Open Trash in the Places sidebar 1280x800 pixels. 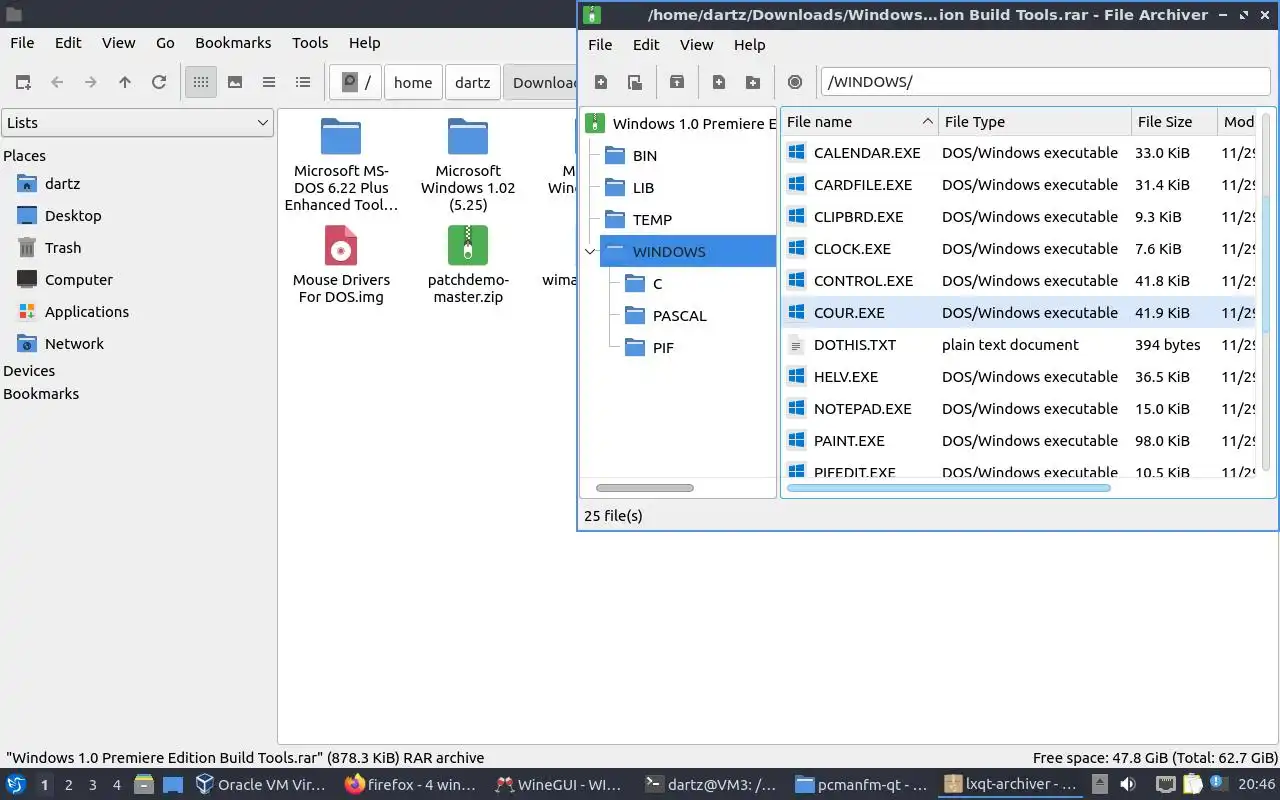tap(63, 248)
